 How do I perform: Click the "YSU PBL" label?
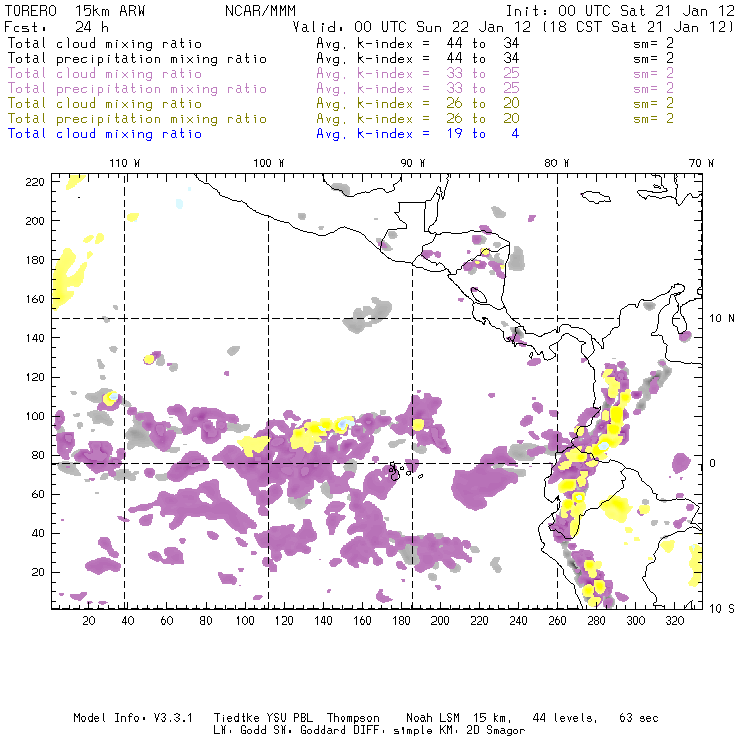click(290, 718)
